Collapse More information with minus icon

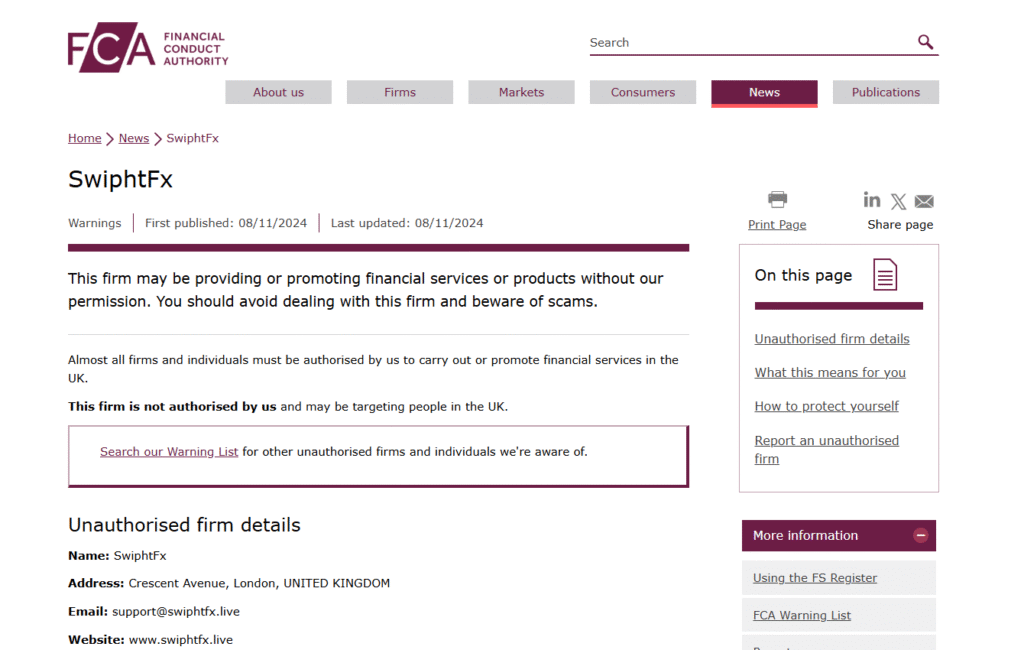point(921,536)
